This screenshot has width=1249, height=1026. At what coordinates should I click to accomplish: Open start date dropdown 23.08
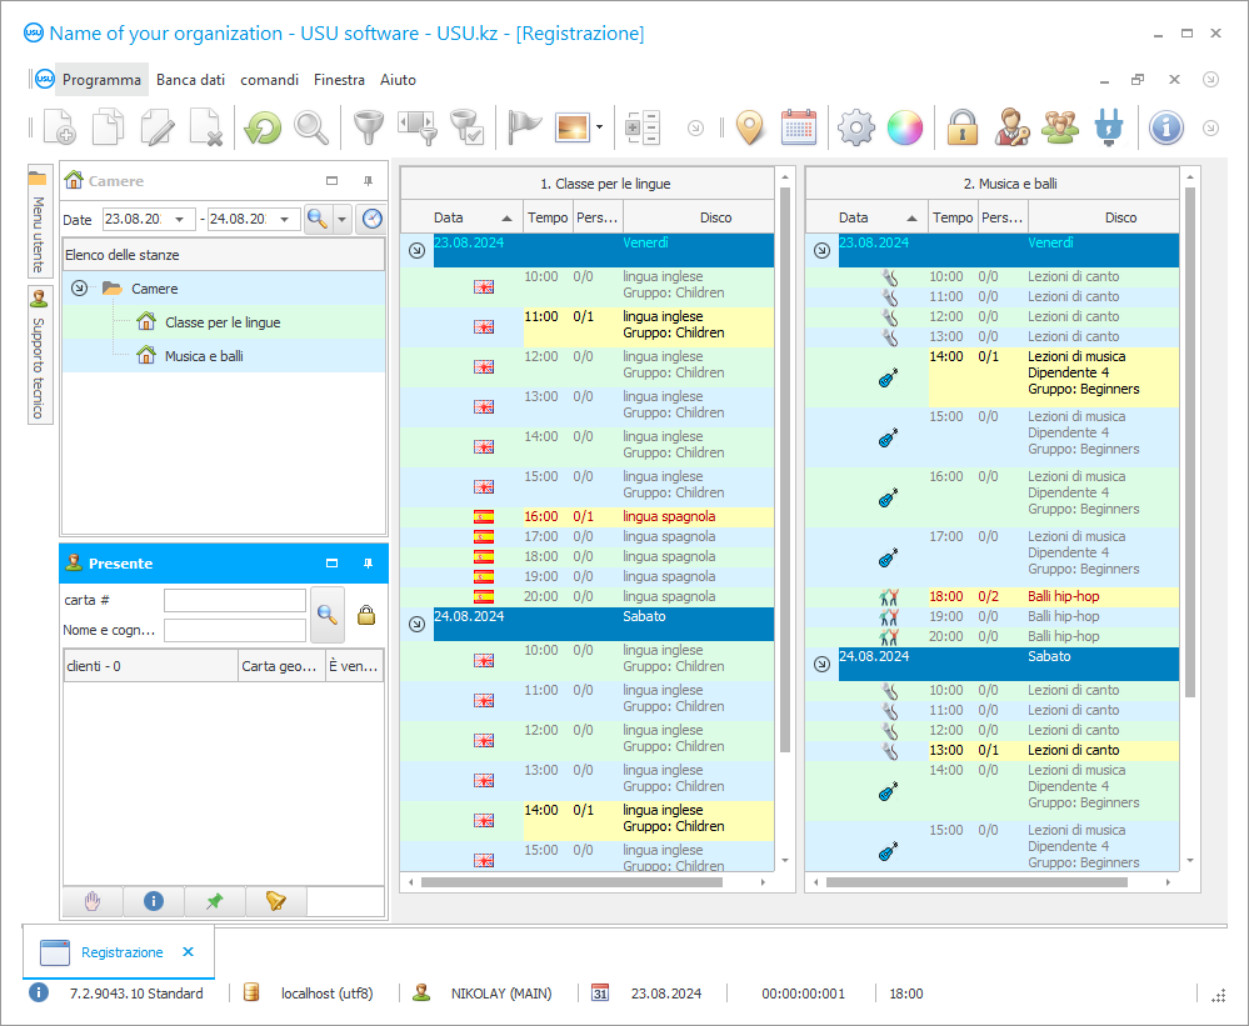(x=180, y=219)
